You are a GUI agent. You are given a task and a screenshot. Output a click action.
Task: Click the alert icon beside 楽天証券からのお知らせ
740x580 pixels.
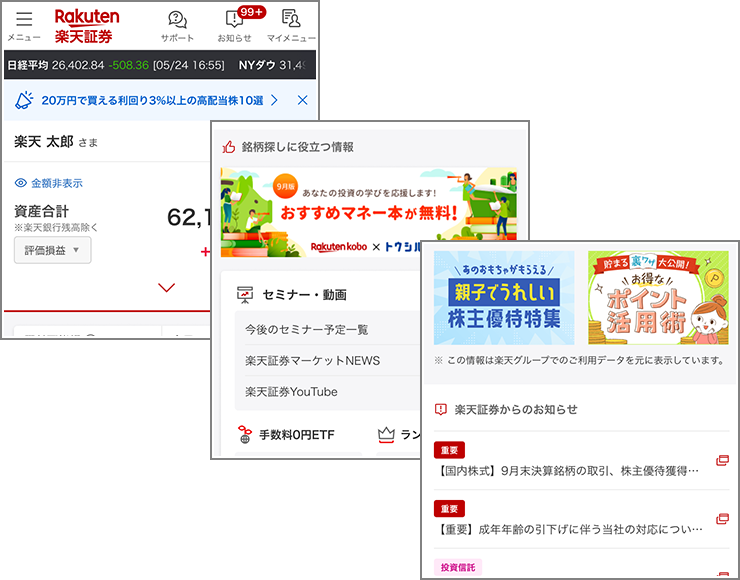[440, 409]
